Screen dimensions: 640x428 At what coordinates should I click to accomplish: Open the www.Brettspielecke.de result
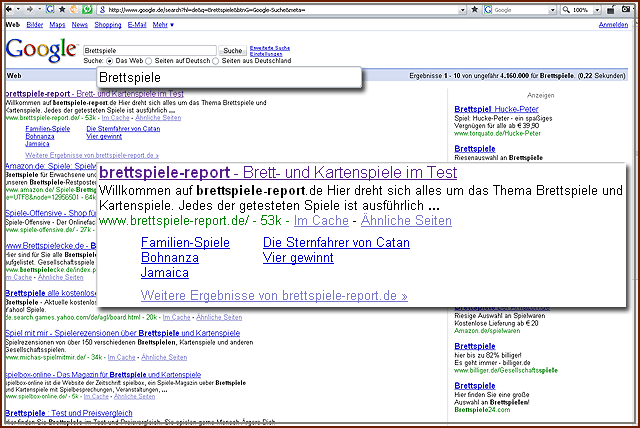point(51,246)
